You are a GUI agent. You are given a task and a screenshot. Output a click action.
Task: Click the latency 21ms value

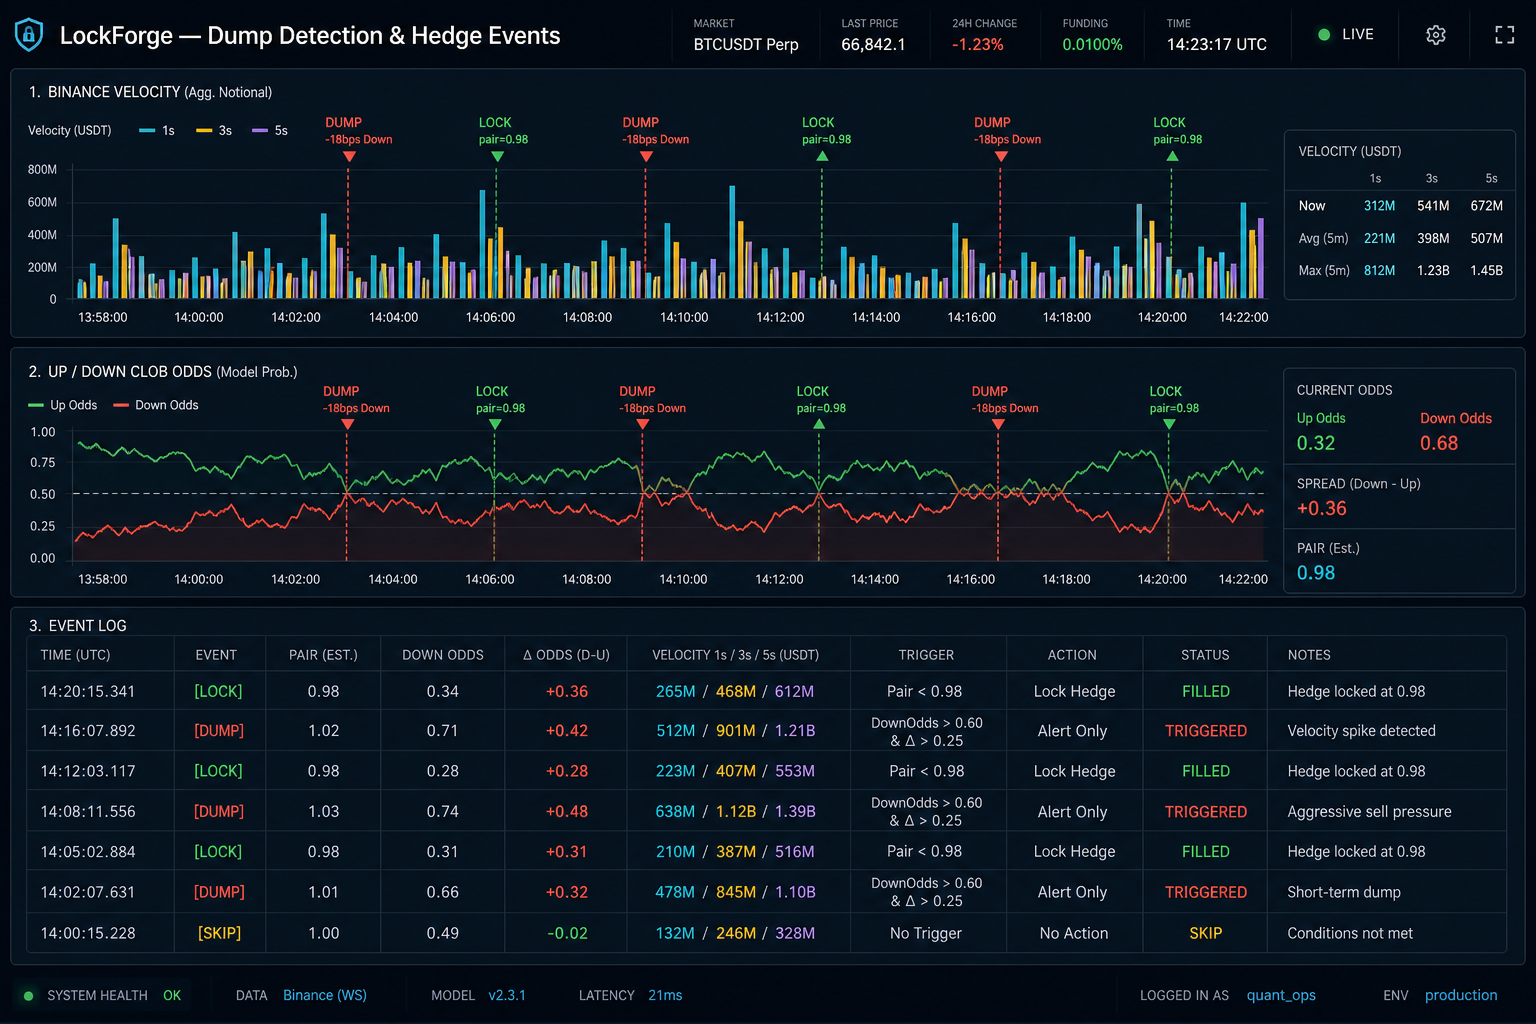[x=665, y=995]
